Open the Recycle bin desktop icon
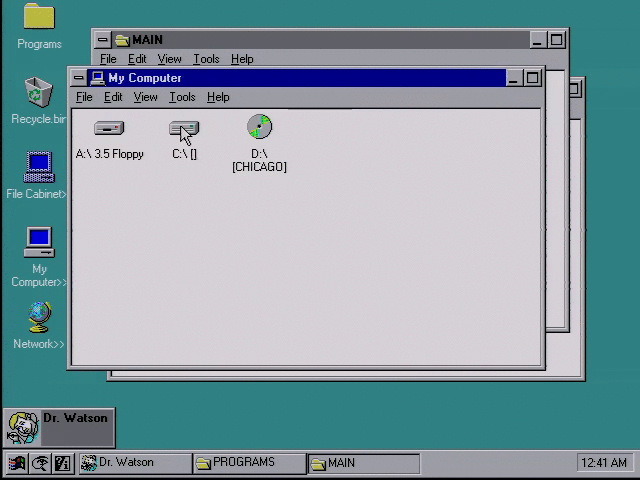The height and width of the screenshot is (480, 640). (38, 92)
